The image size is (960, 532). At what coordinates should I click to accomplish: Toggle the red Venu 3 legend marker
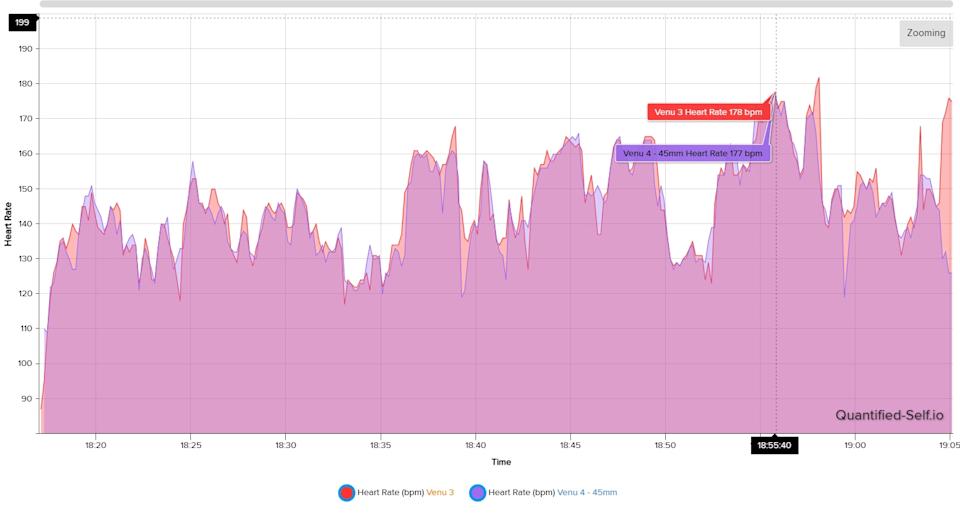coord(346,492)
